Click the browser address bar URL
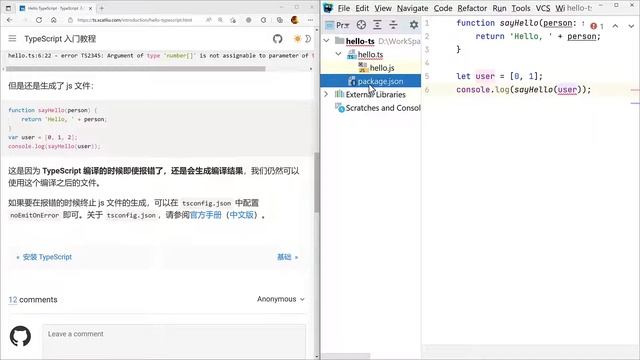The image size is (640, 360). (134, 20)
